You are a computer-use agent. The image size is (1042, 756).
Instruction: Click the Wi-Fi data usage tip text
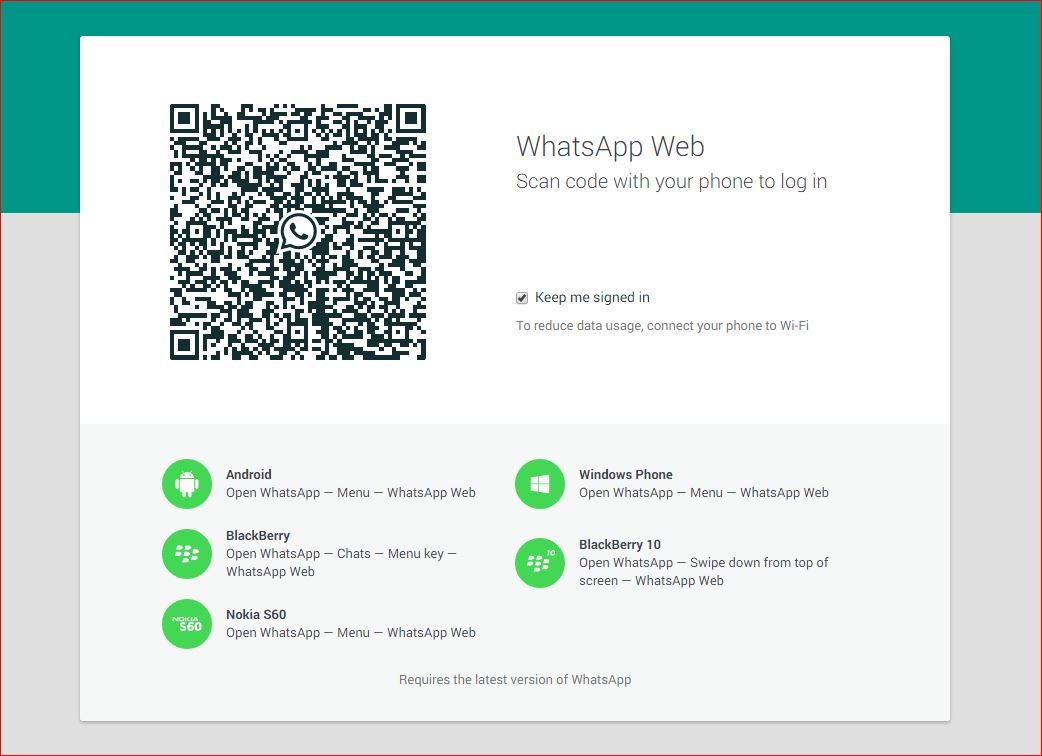tap(662, 325)
